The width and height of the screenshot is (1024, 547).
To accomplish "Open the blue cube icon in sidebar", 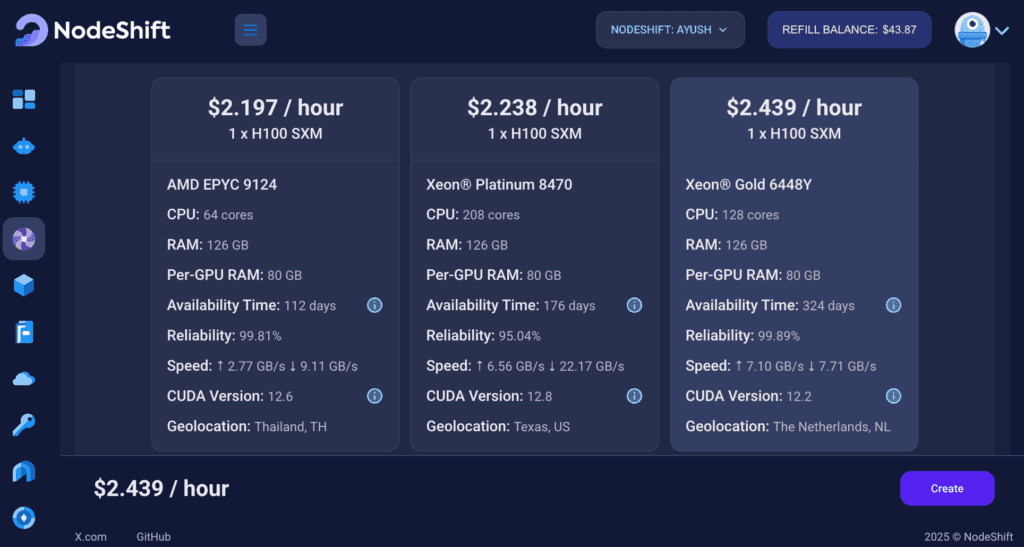I will [x=24, y=285].
